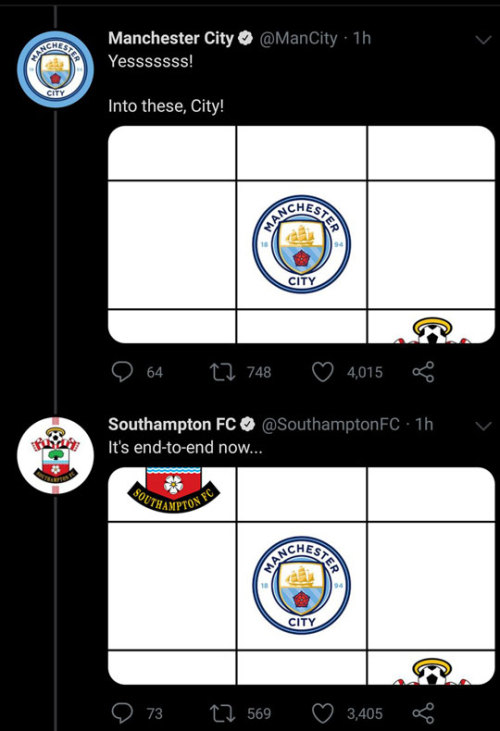Screen dimensions: 500x731
Task: Like the Manchester City tweet
Action: click(322, 372)
